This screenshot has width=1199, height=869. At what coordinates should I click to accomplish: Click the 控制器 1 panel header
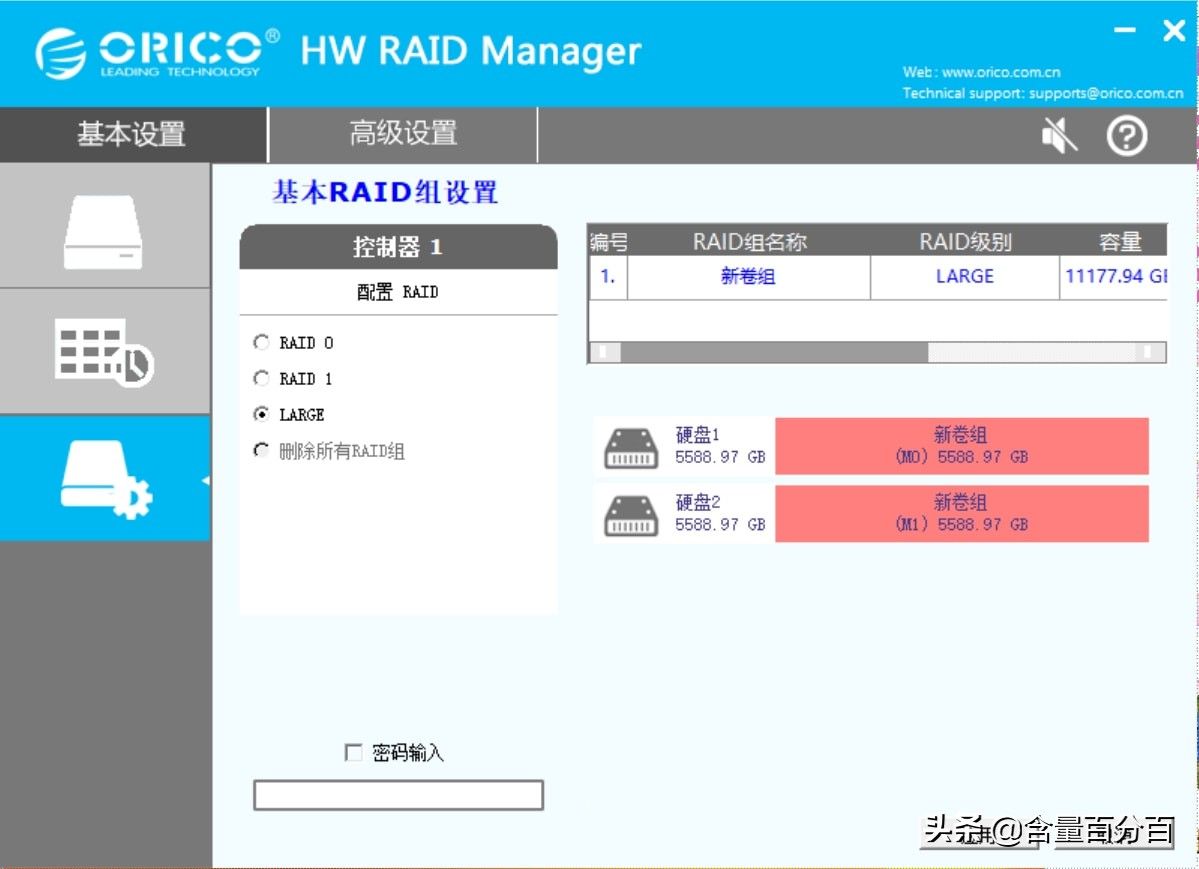pos(398,246)
